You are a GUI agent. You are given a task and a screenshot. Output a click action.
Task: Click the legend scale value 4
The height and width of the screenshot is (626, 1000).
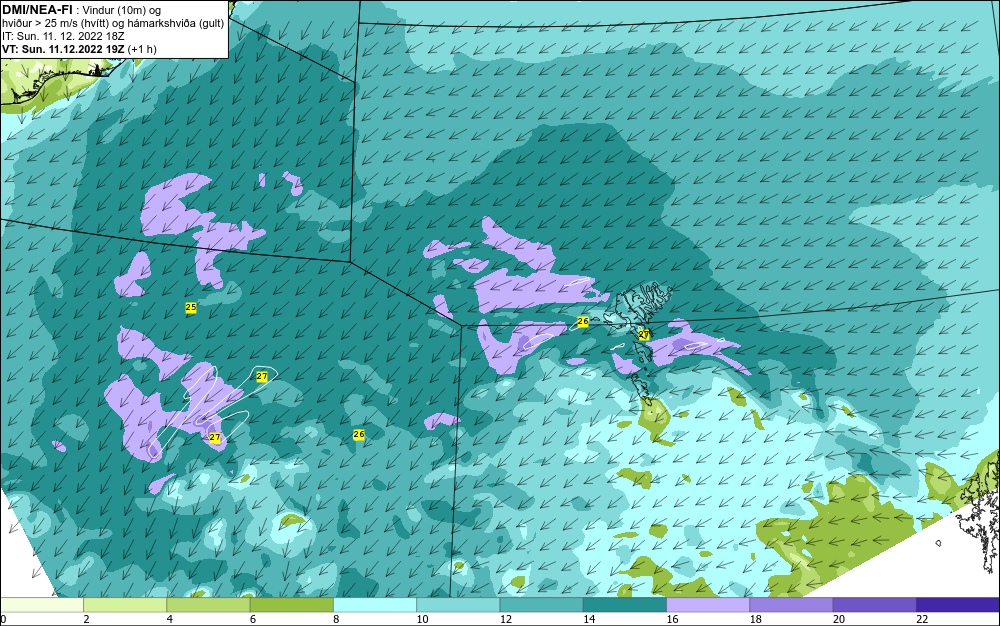coord(170,619)
